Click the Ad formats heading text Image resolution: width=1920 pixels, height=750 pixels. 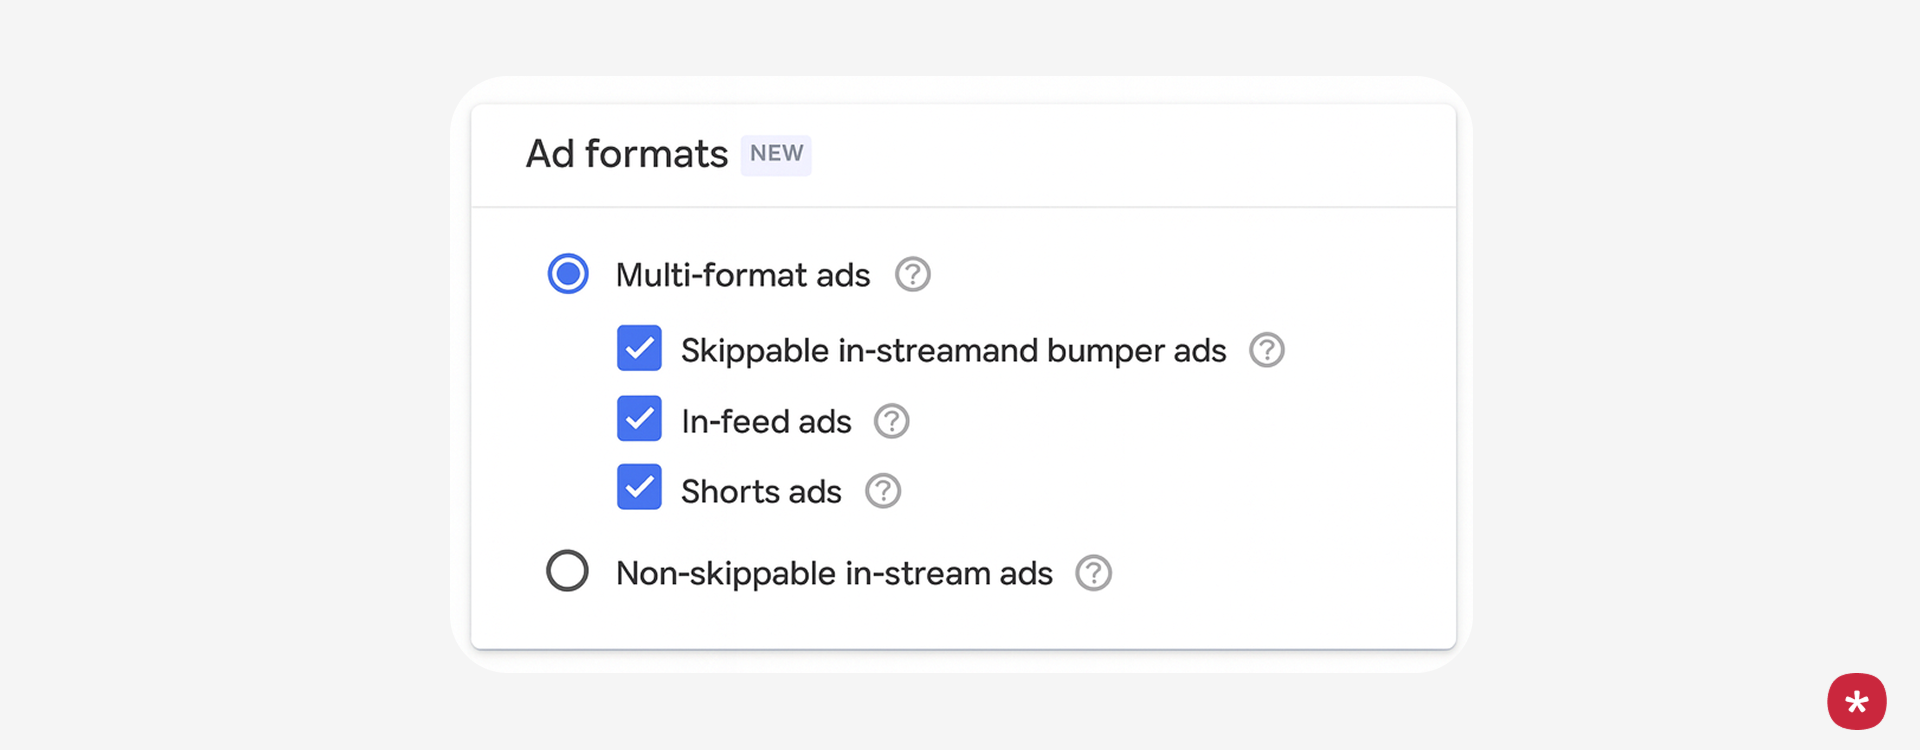coord(627,154)
